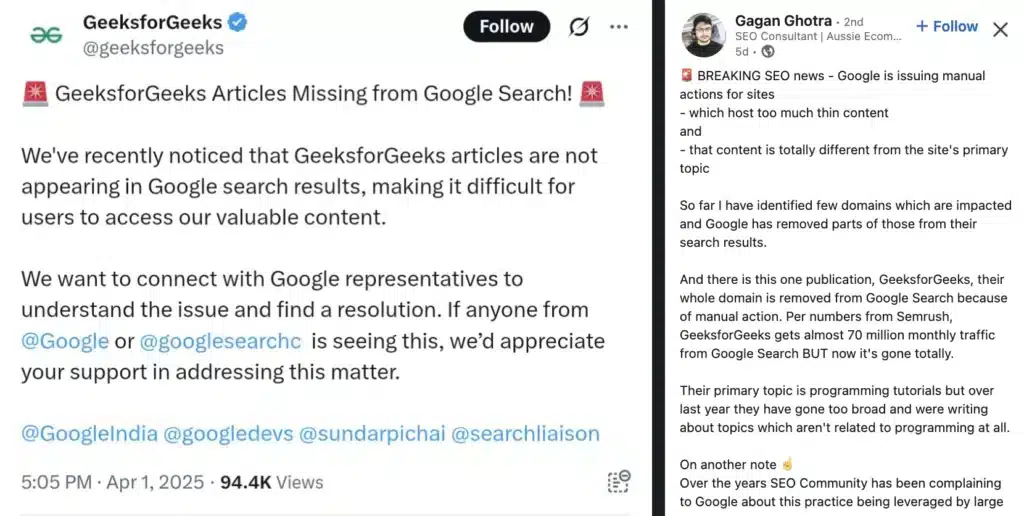
Task: Open the tweet's three-dot more menu
Action: [x=619, y=26]
